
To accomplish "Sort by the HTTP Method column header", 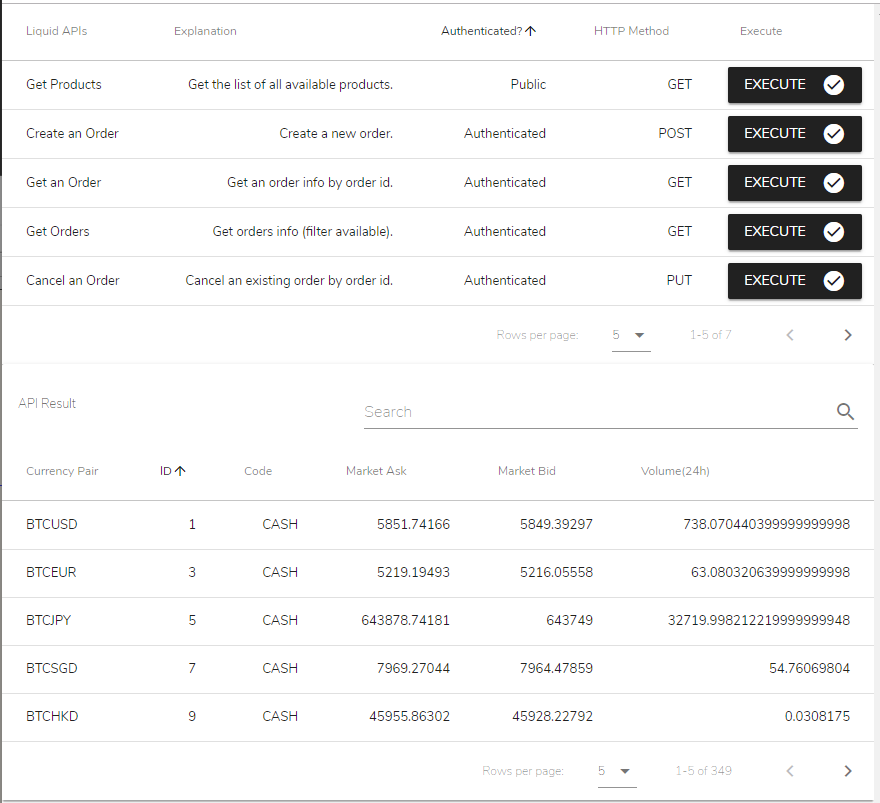I will tap(631, 31).
